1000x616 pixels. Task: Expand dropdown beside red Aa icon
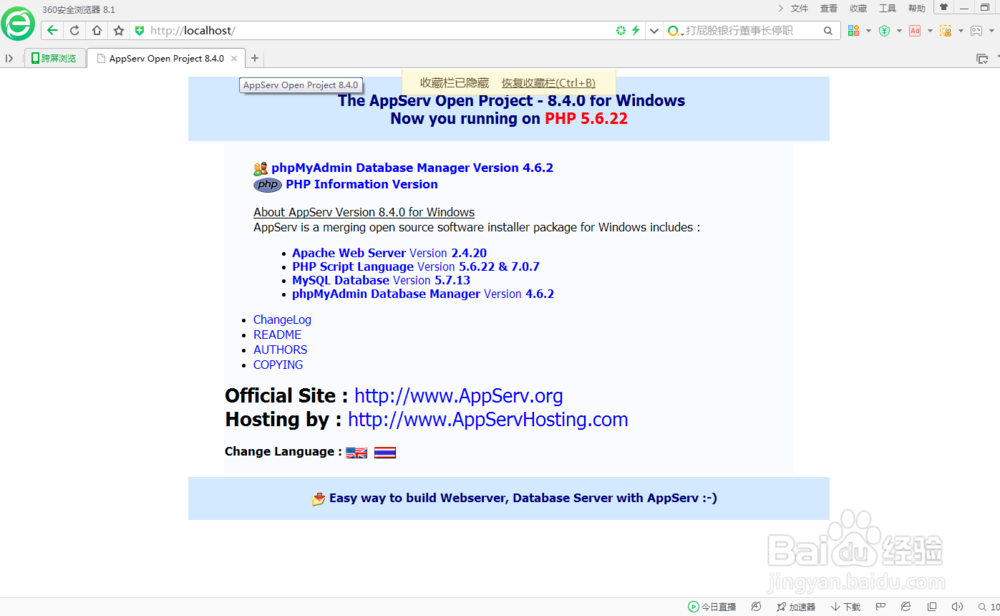tap(930, 30)
